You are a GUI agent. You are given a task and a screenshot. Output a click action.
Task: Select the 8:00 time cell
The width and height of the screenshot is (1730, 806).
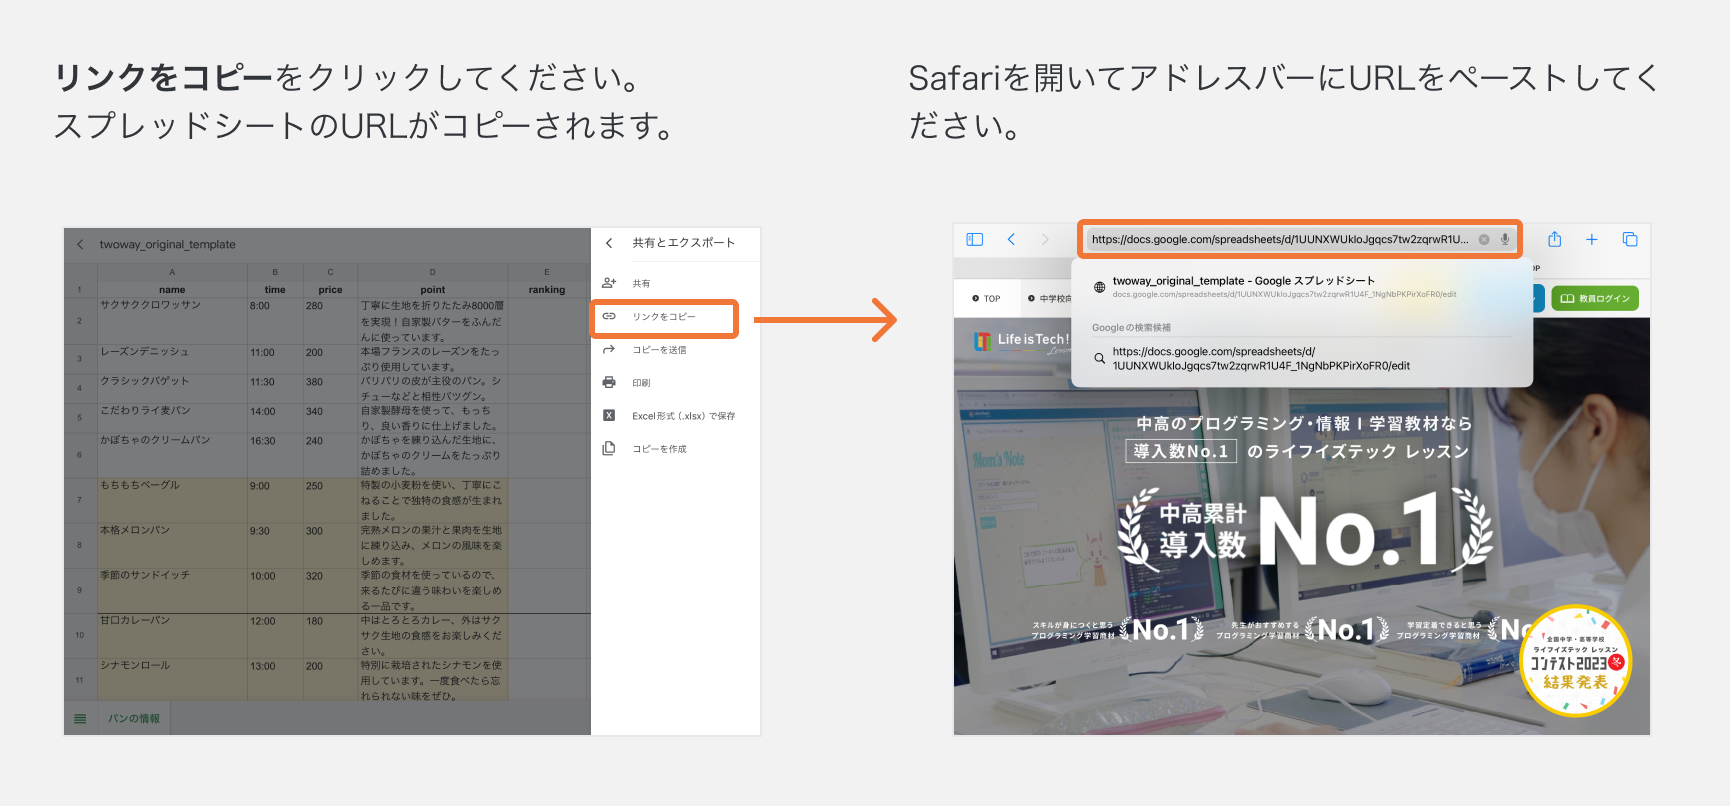click(x=275, y=321)
